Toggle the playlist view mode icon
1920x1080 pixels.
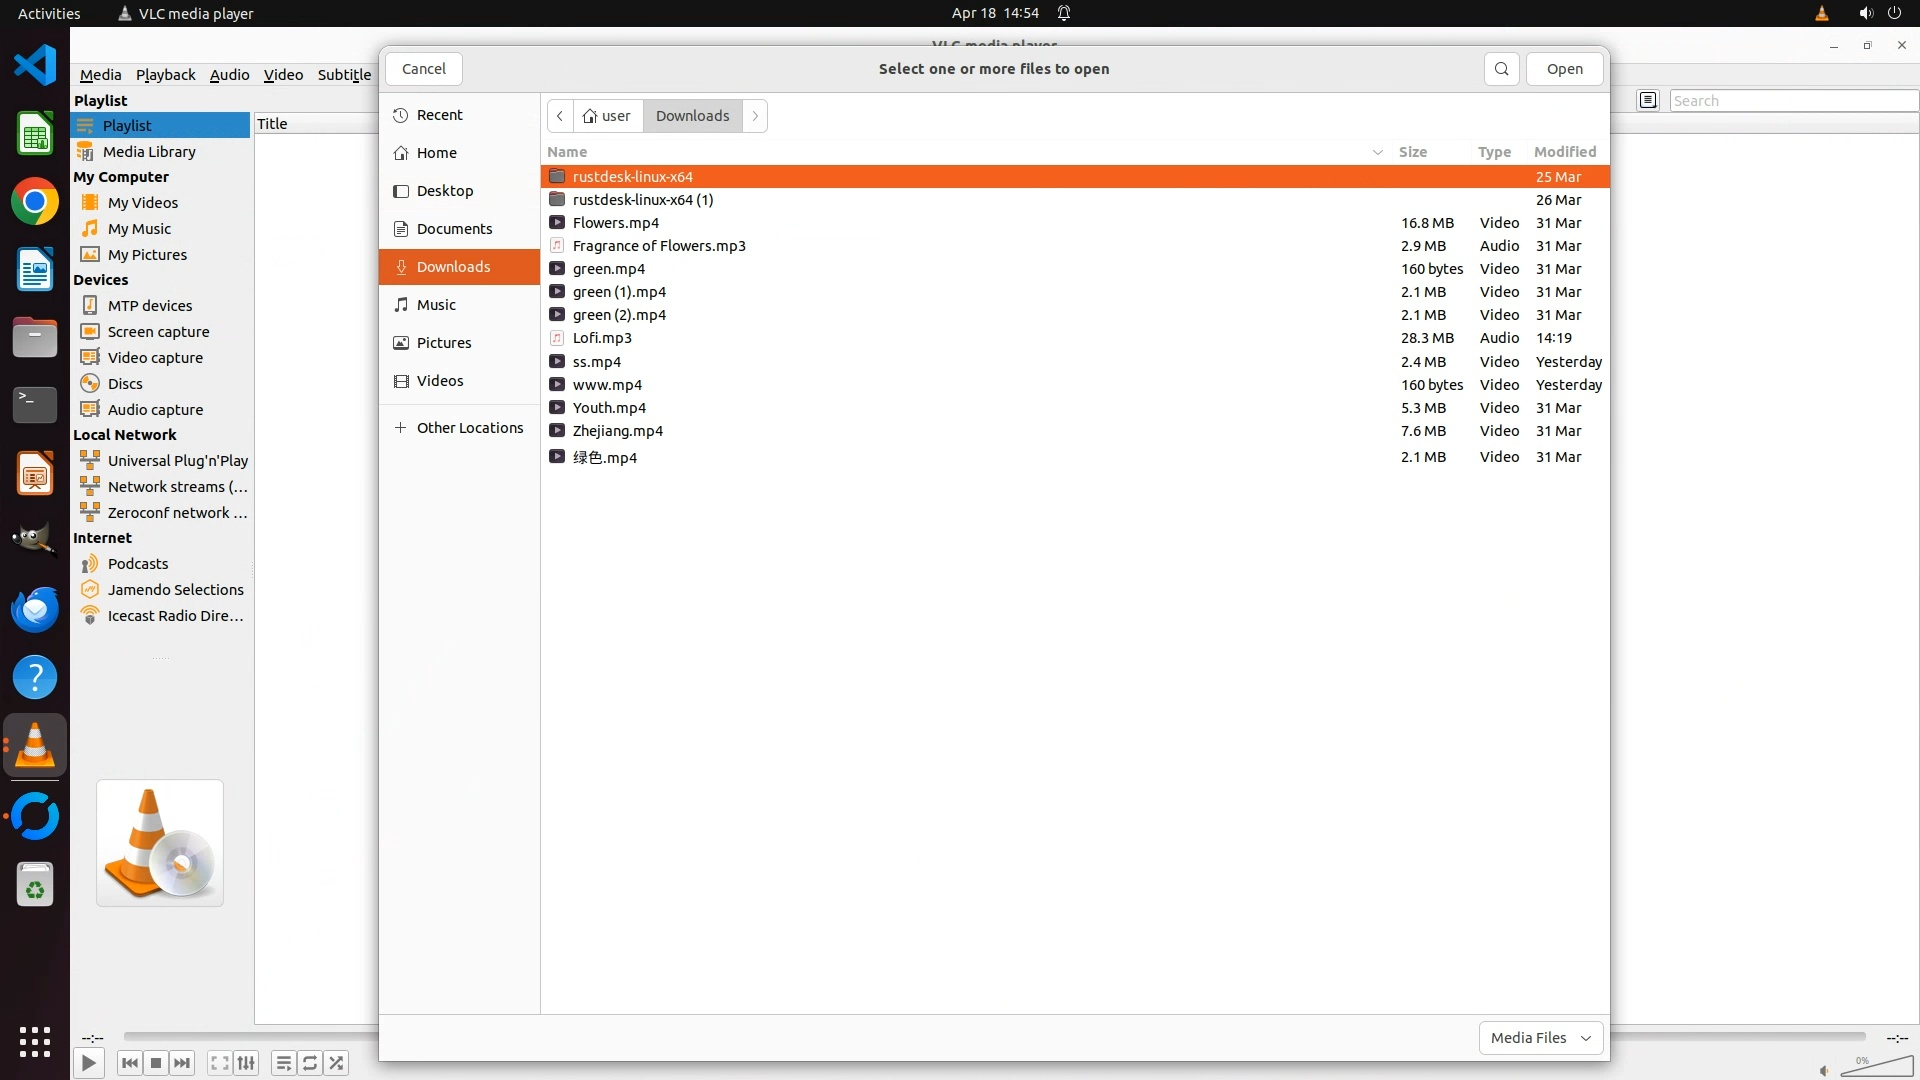[x=1648, y=100]
